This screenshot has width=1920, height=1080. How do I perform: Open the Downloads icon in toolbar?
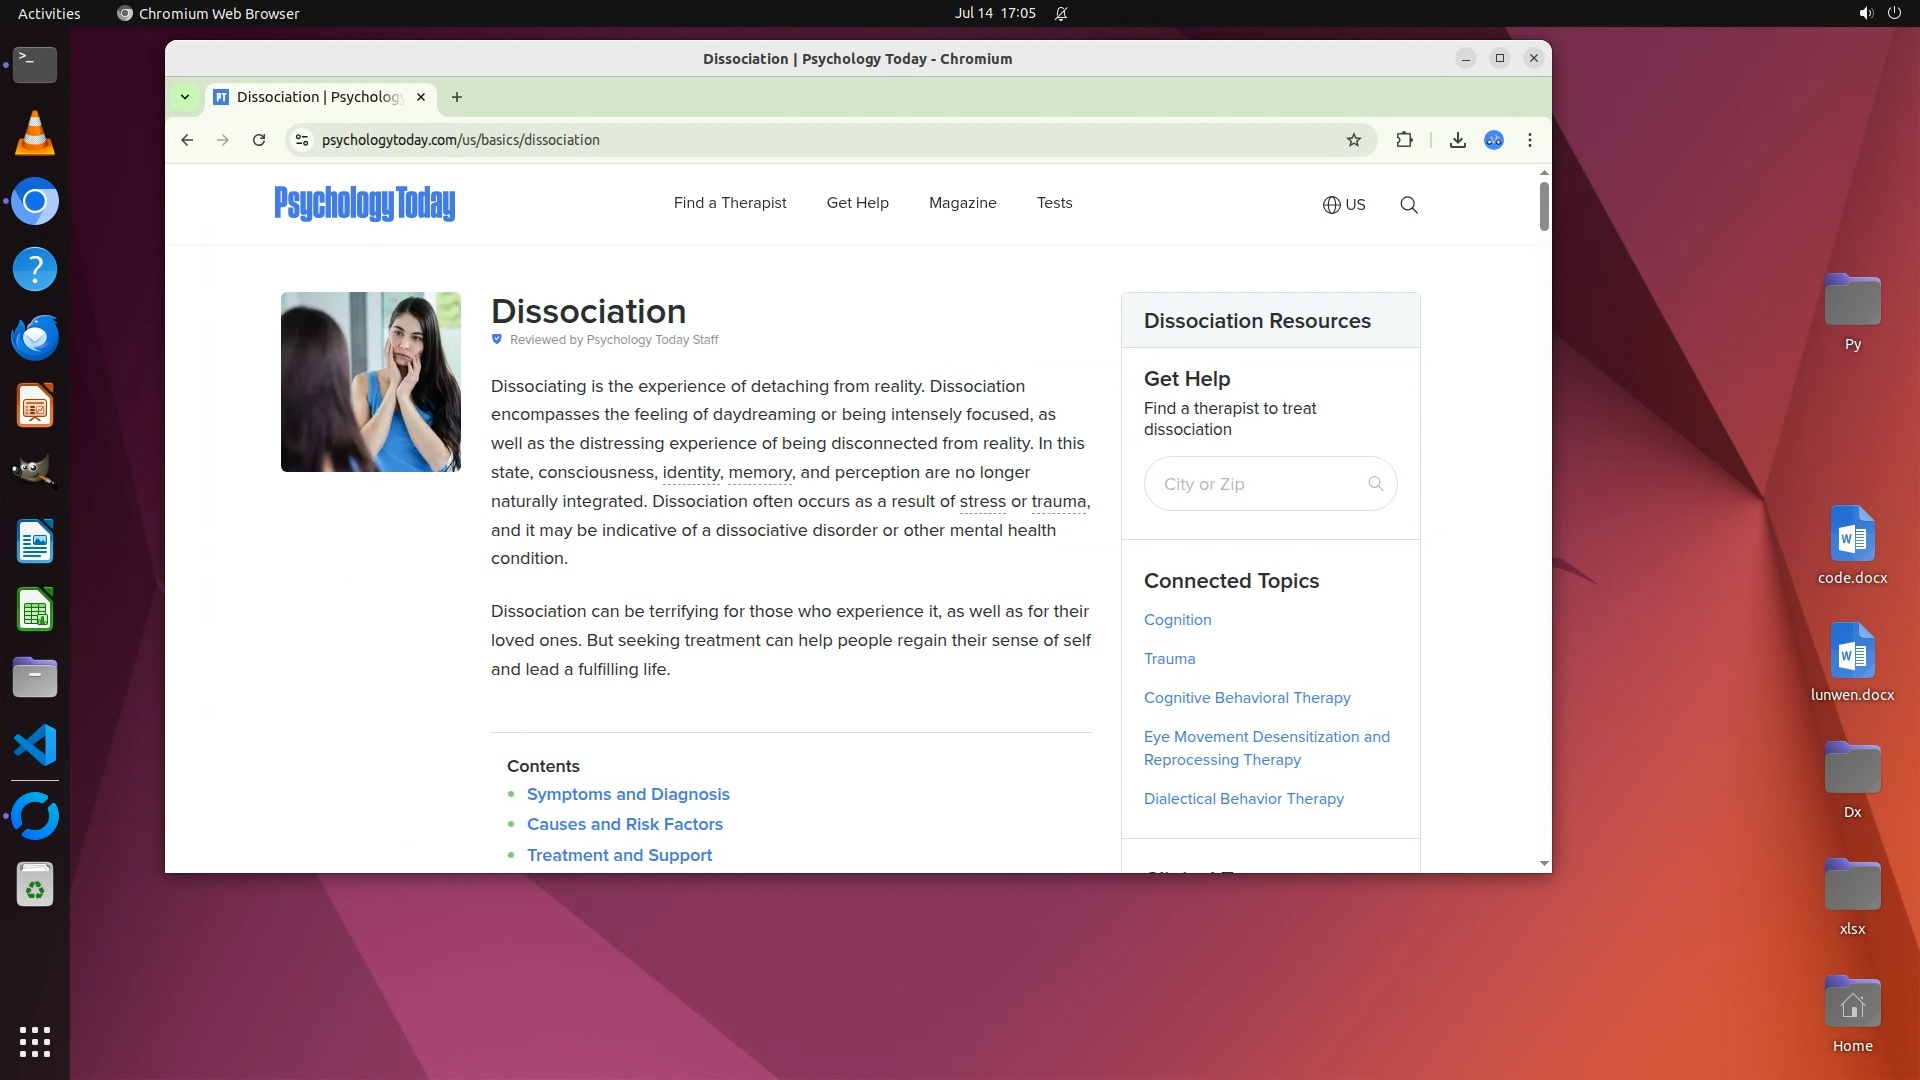(1457, 140)
